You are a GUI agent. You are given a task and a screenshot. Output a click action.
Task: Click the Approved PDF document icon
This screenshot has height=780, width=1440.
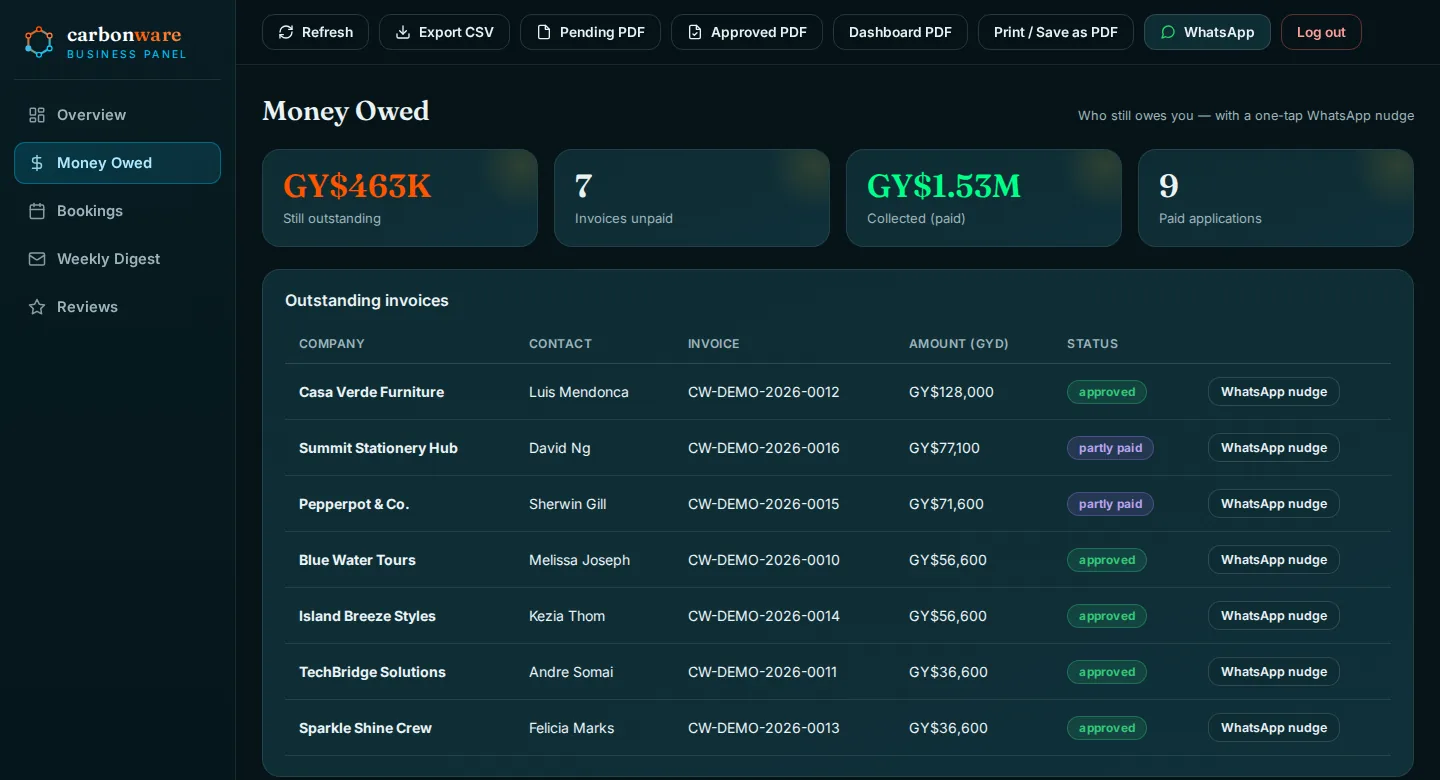pos(695,32)
